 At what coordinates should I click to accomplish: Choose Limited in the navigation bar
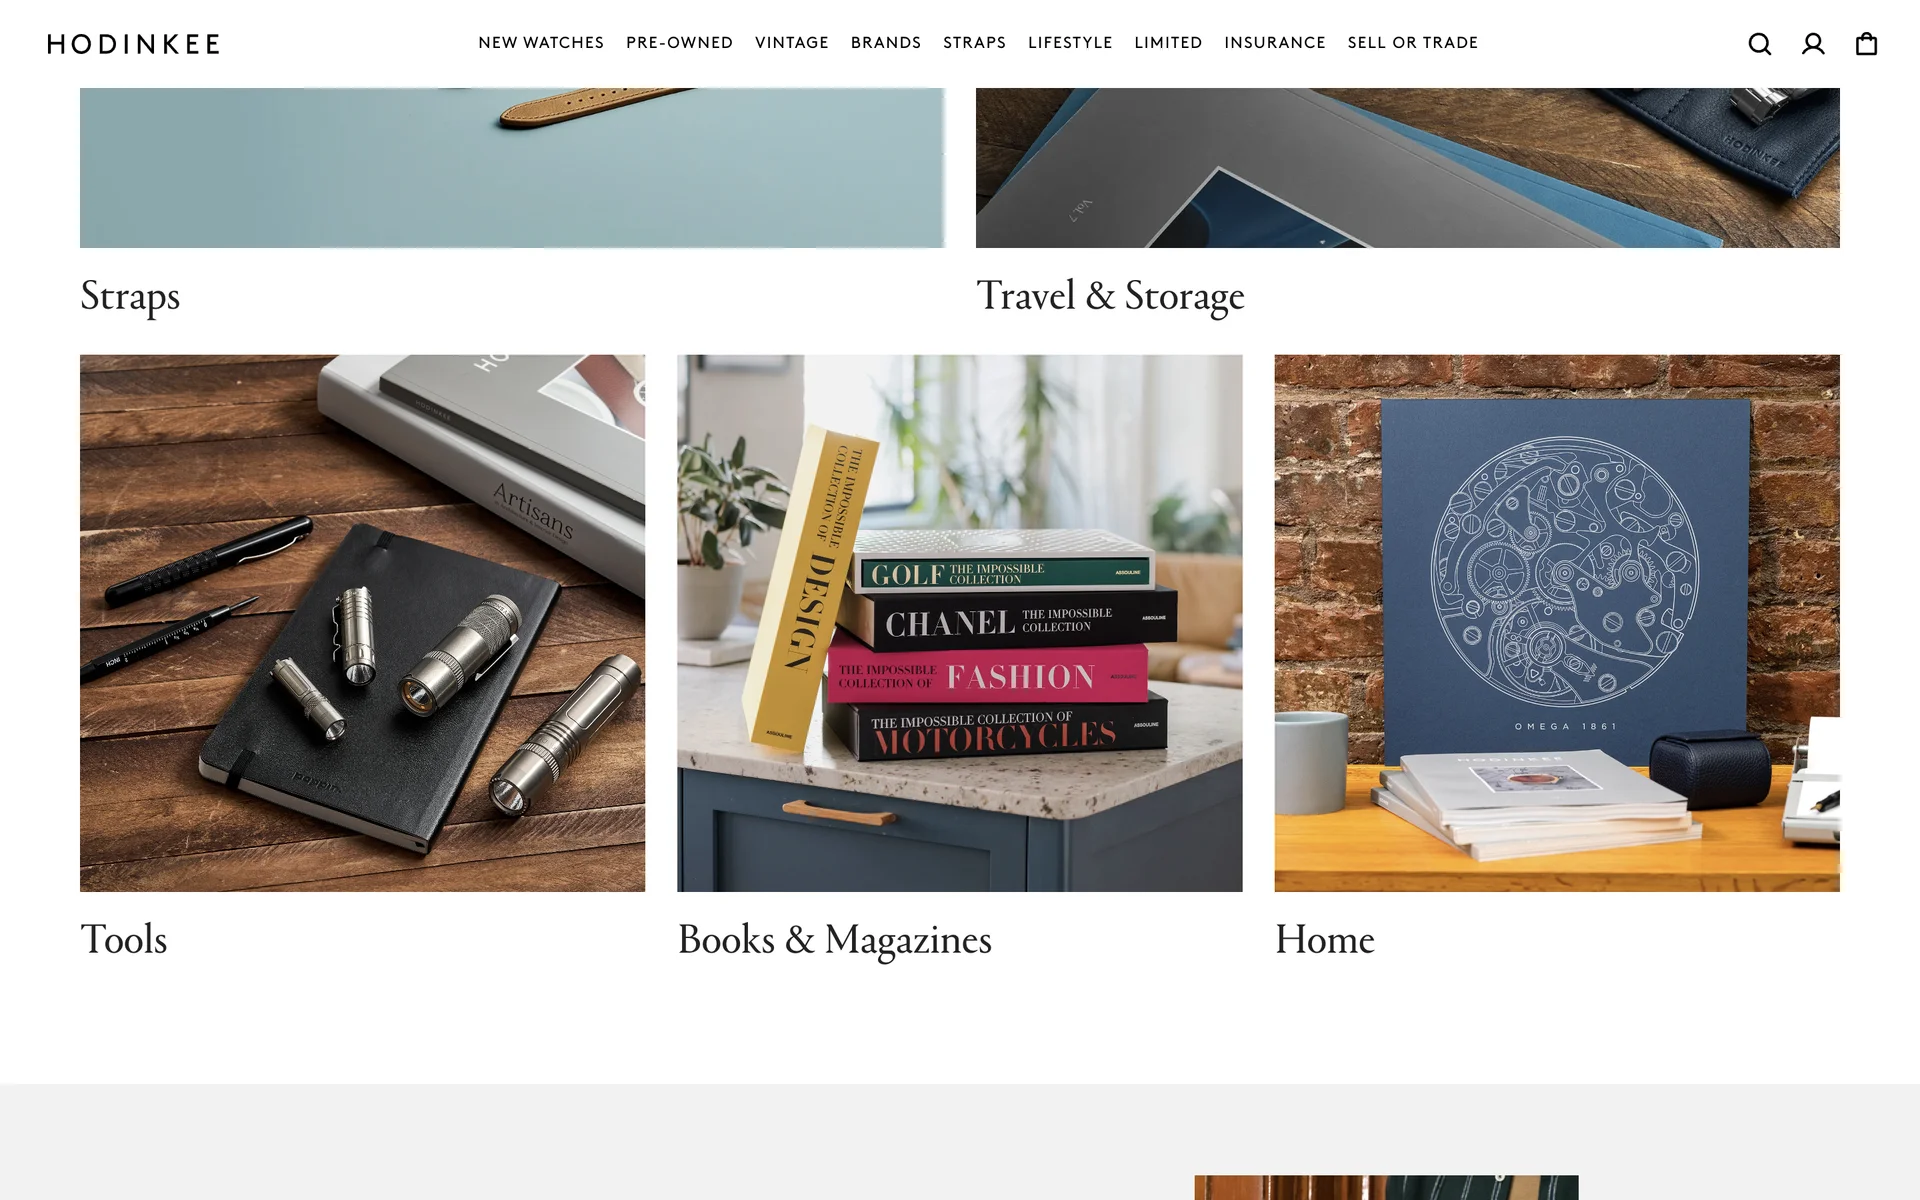(x=1168, y=43)
